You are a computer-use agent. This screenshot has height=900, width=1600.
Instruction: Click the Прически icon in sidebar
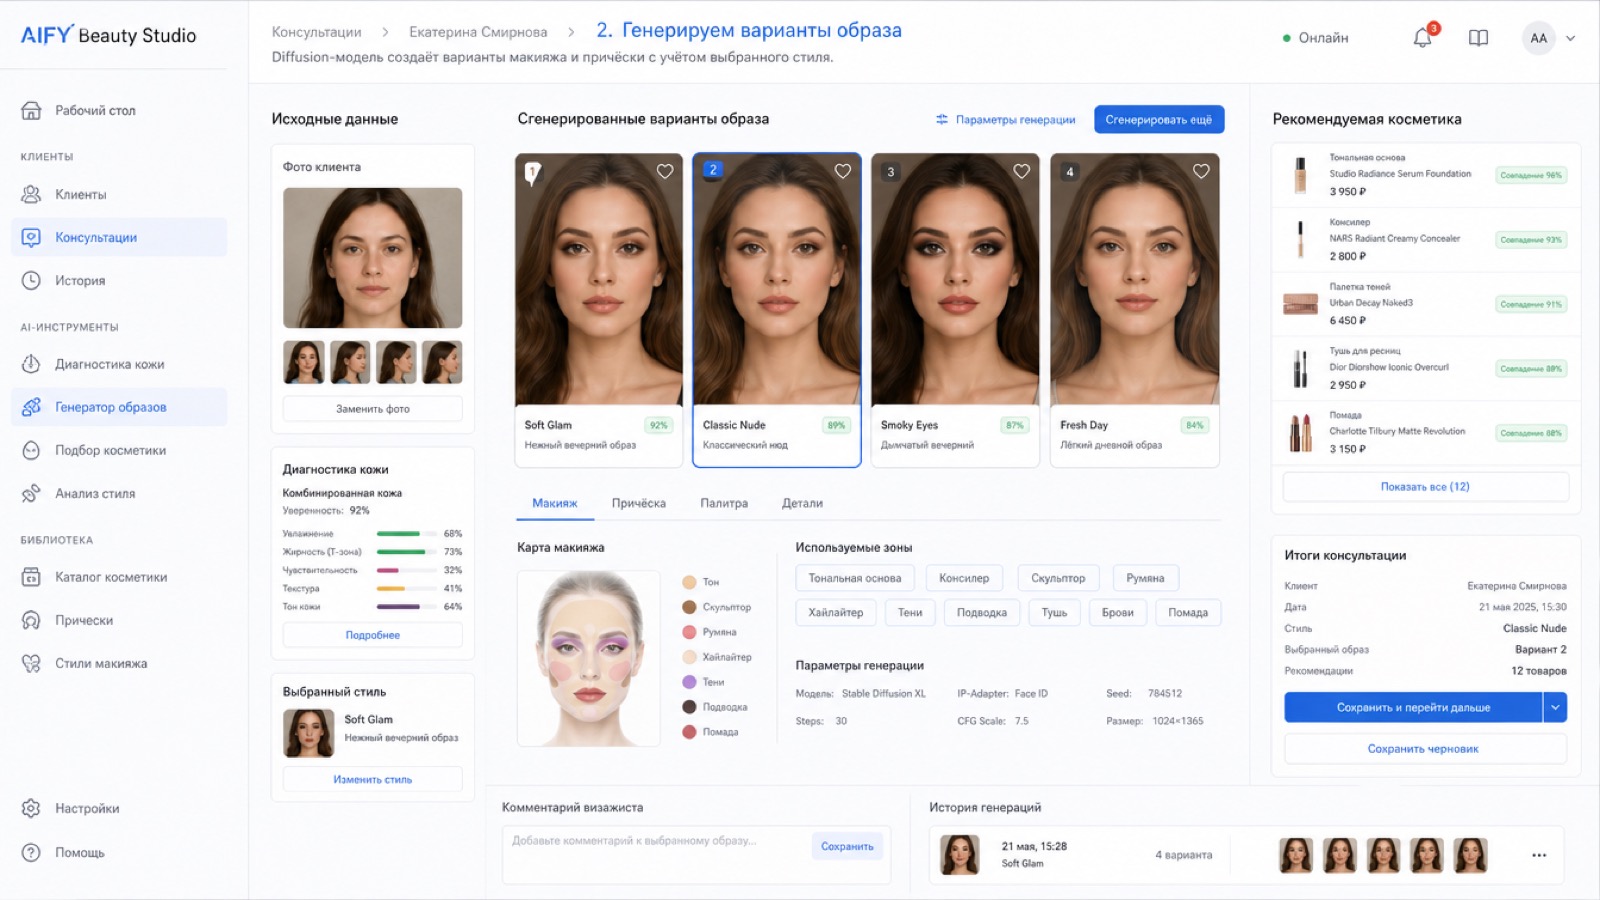pyautogui.click(x=31, y=620)
